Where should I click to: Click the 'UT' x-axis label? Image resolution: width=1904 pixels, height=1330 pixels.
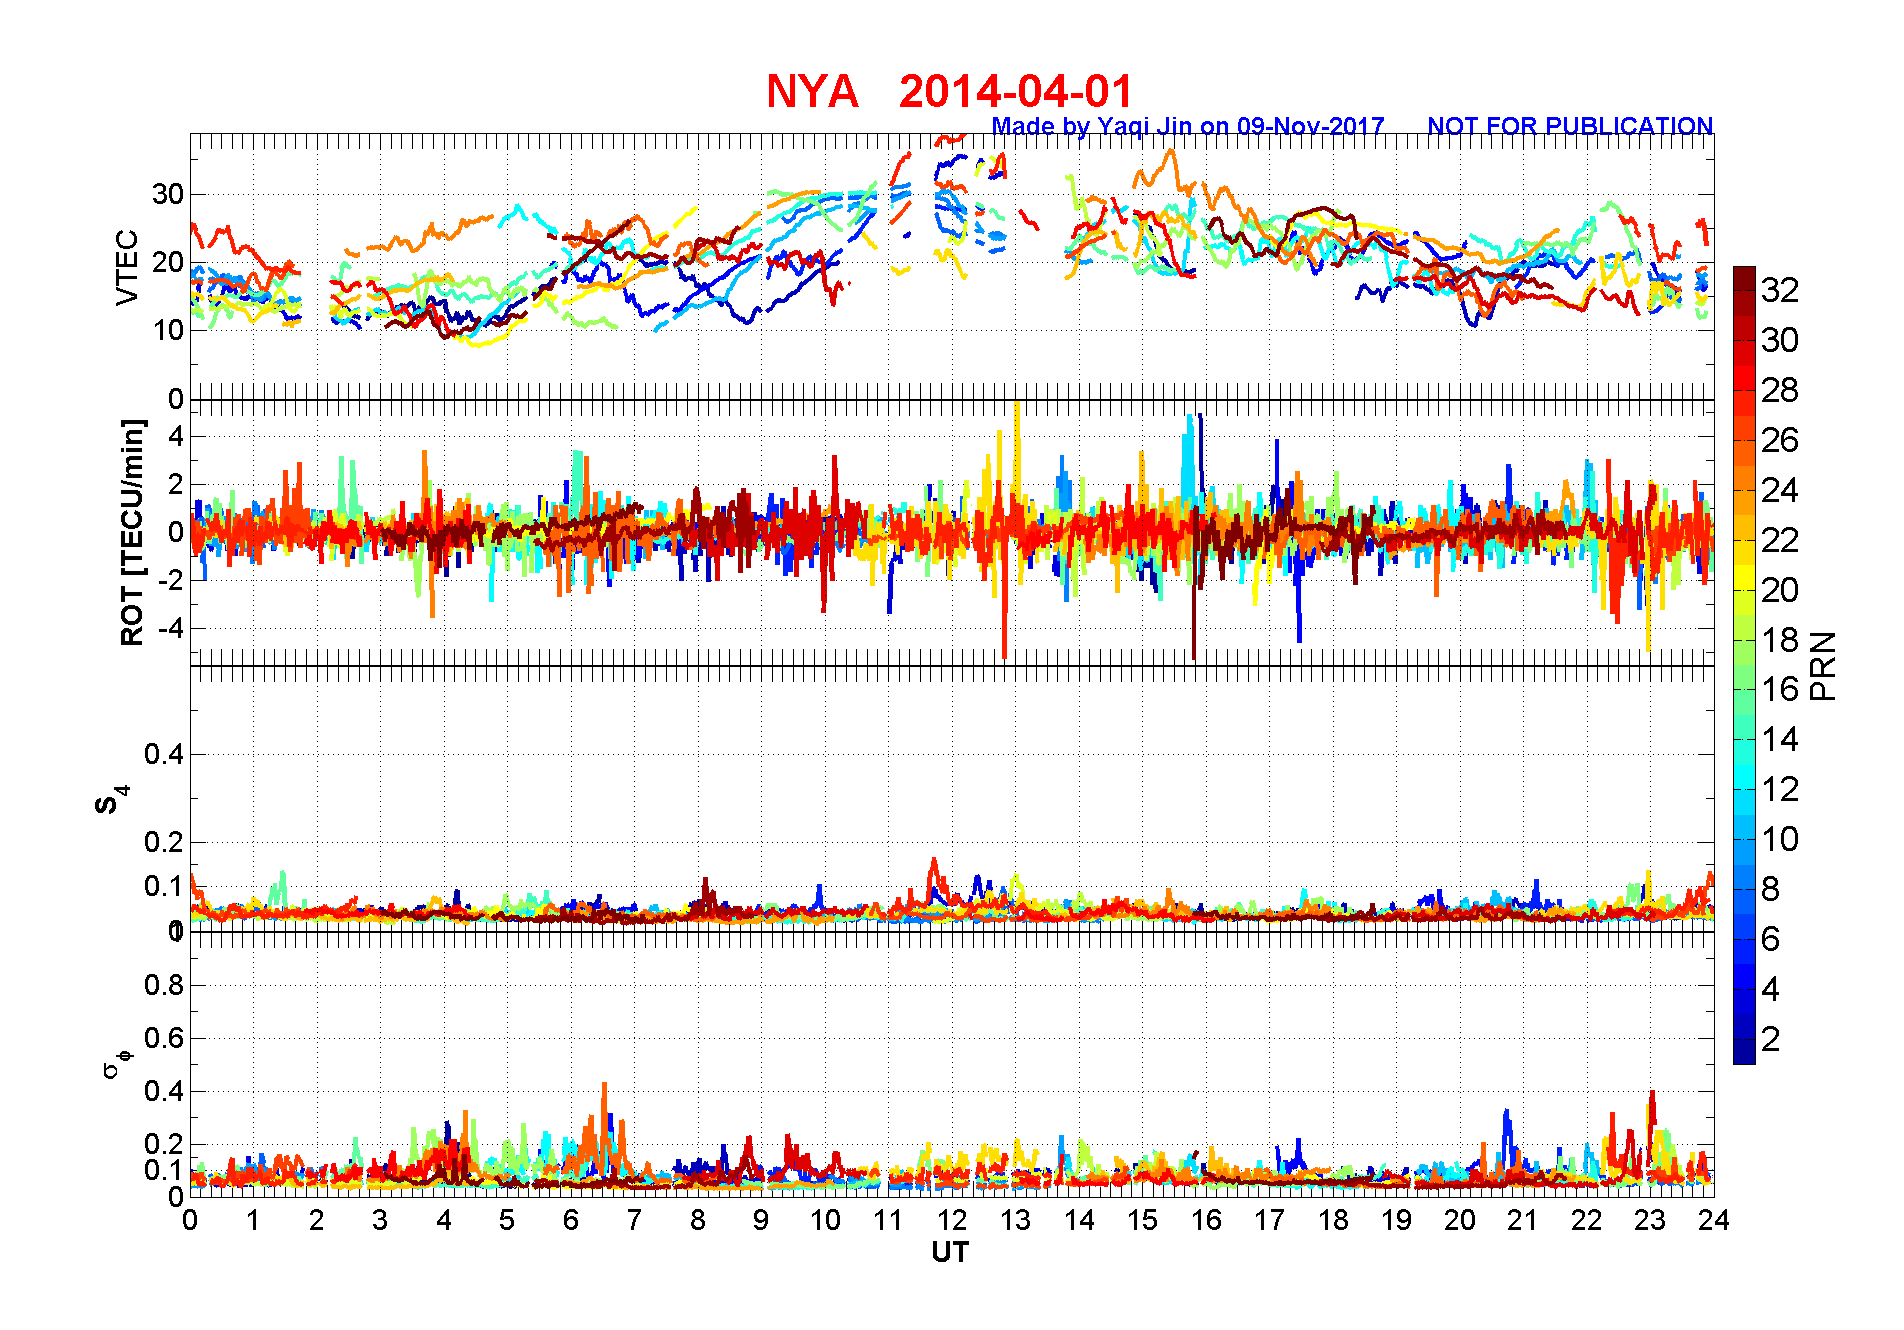tap(950, 1252)
